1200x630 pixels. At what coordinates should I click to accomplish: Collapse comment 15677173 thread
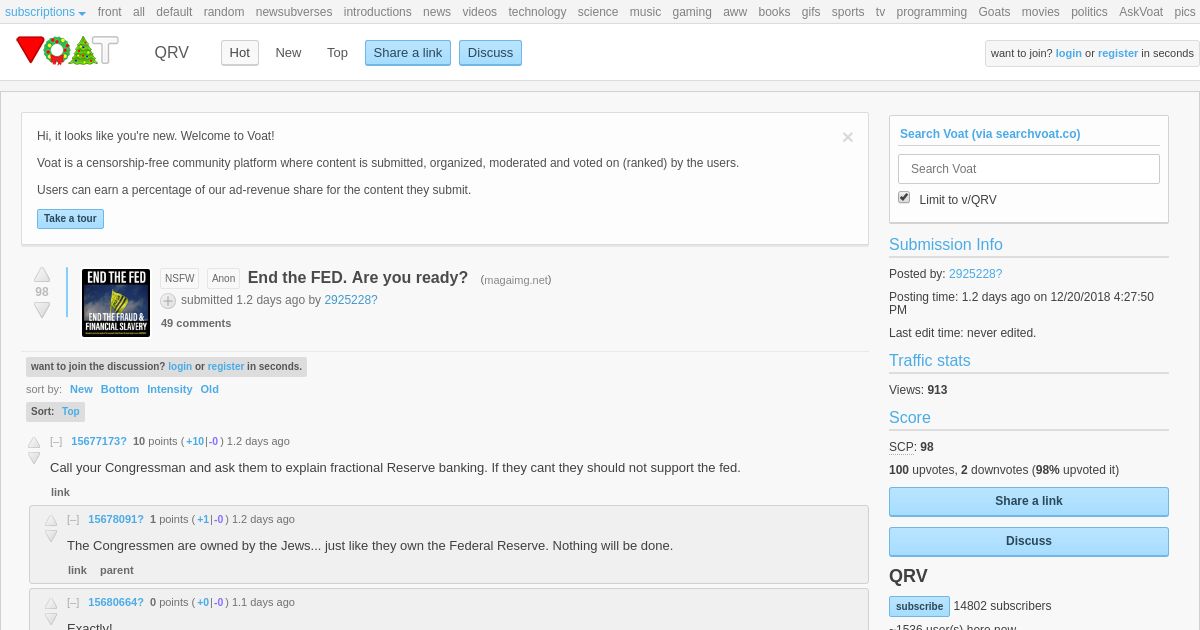coord(56,441)
